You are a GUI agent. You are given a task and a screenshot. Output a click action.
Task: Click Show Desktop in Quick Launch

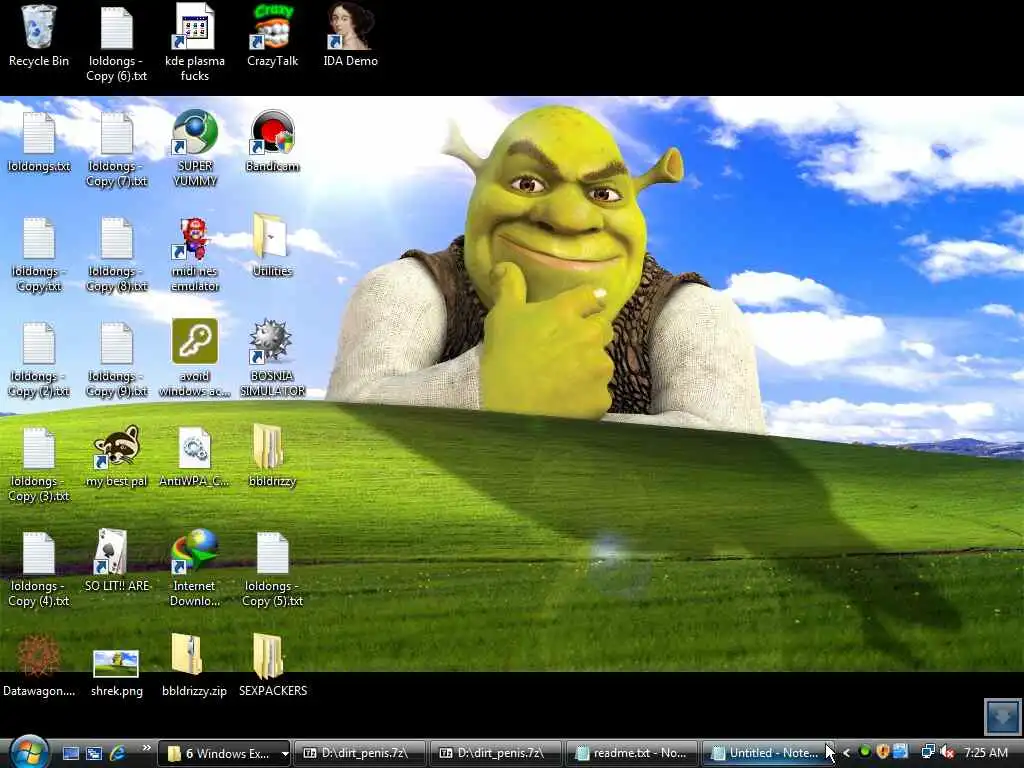pos(71,753)
